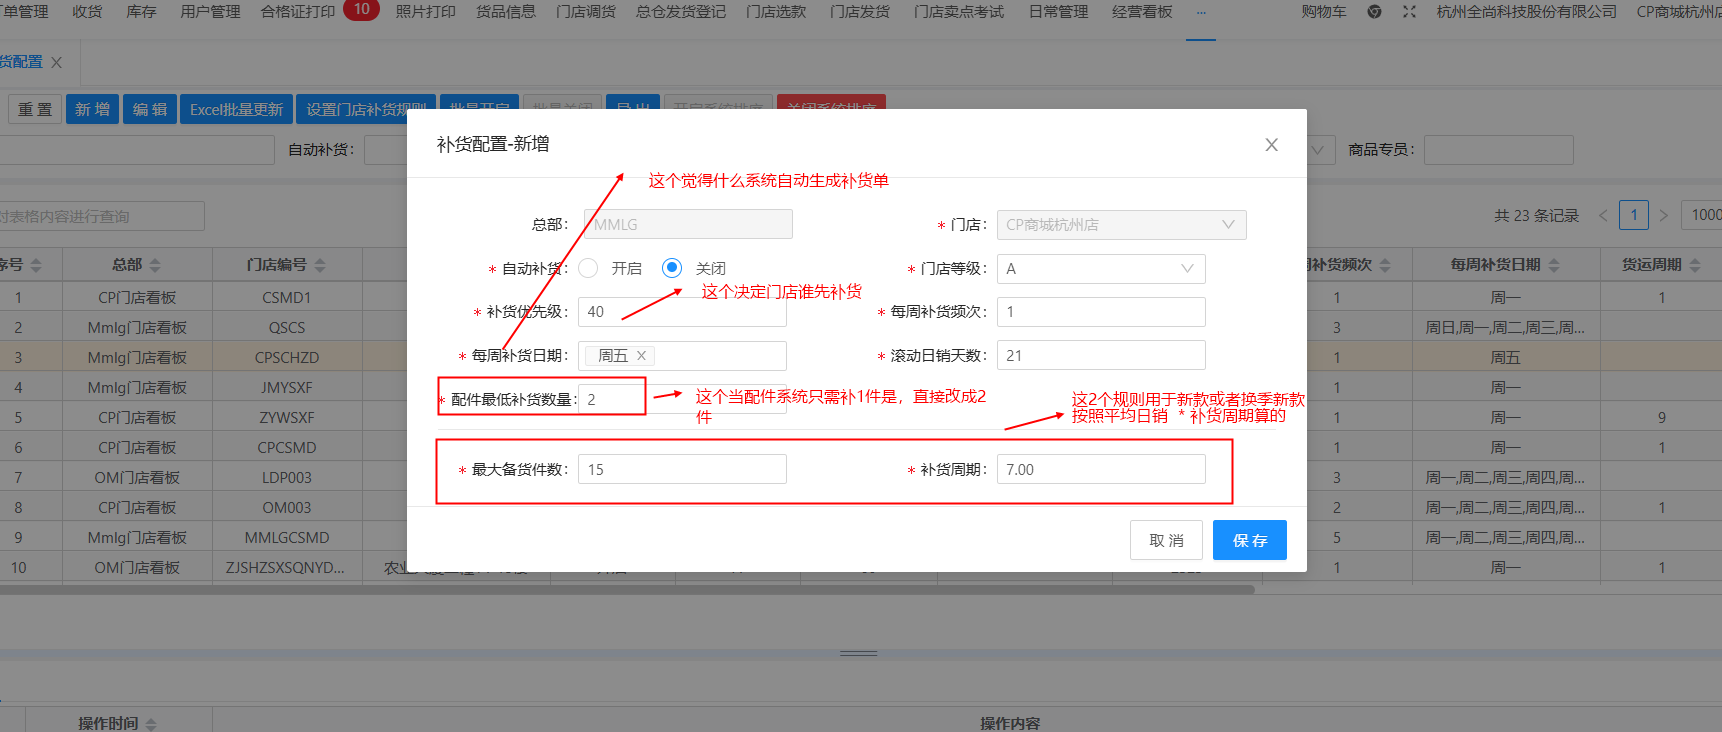
Task: Open the 门店 dropdown CP商城杭州店
Action: point(1121,225)
